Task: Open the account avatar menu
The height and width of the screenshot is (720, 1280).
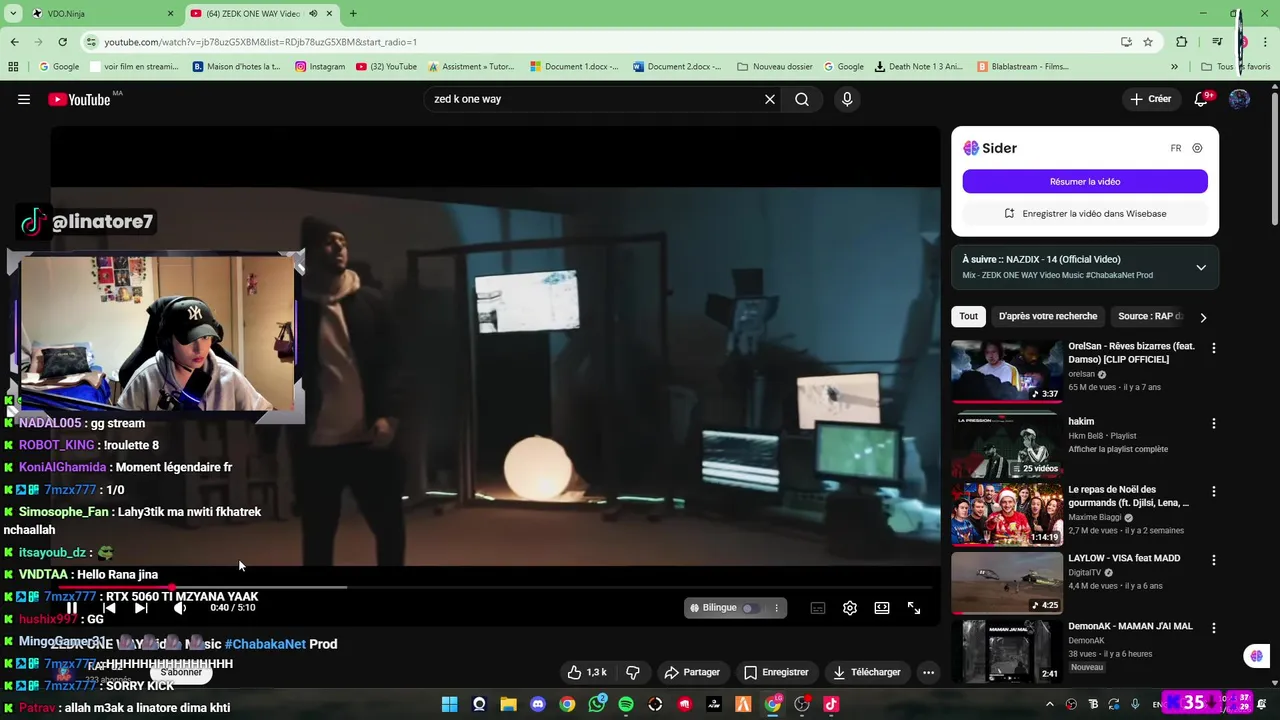Action: click(1239, 99)
